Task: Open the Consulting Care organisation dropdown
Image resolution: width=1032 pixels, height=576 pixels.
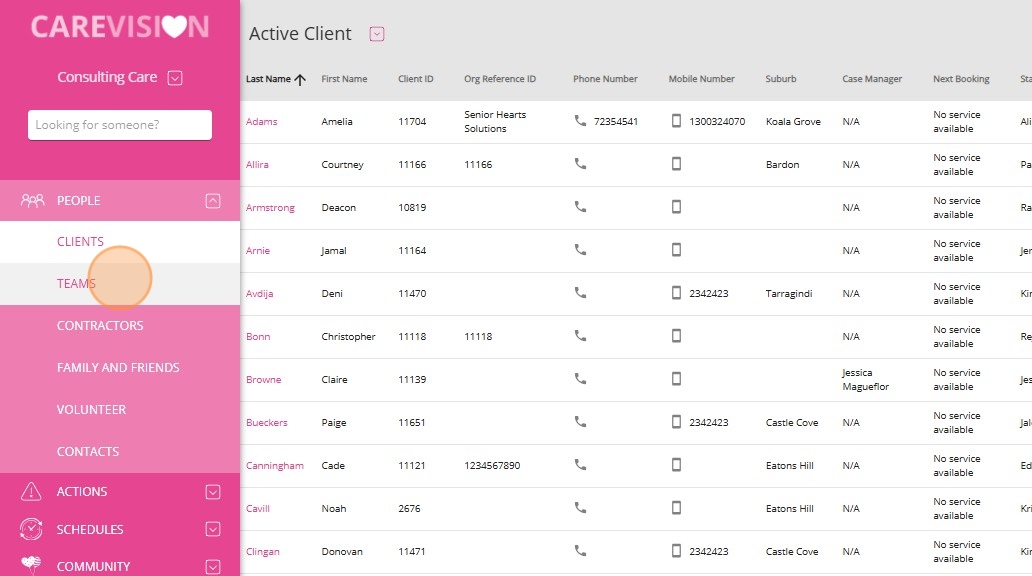Action: [x=174, y=78]
